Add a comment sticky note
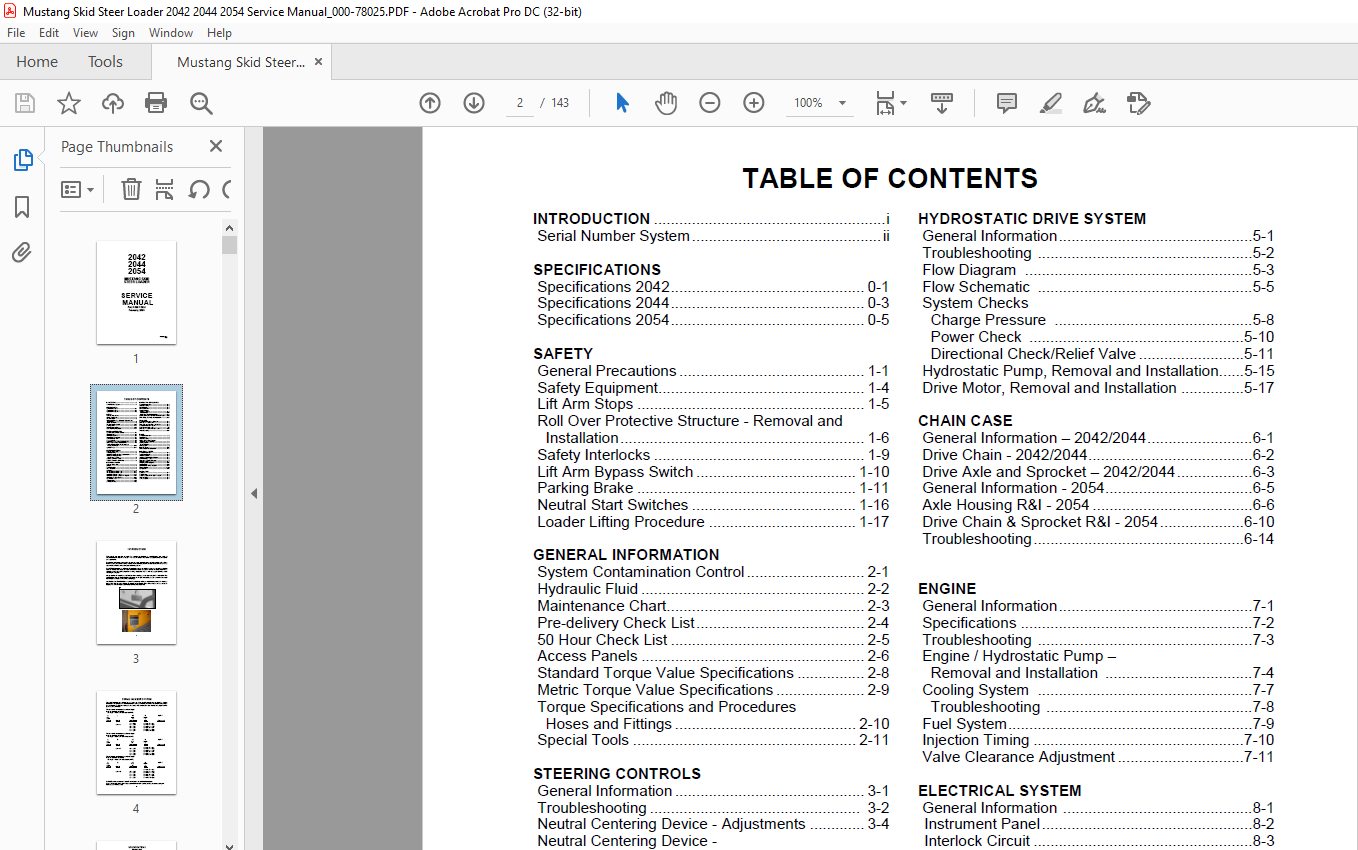Viewport: 1358px width, 850px height. tap(1007, 103)
